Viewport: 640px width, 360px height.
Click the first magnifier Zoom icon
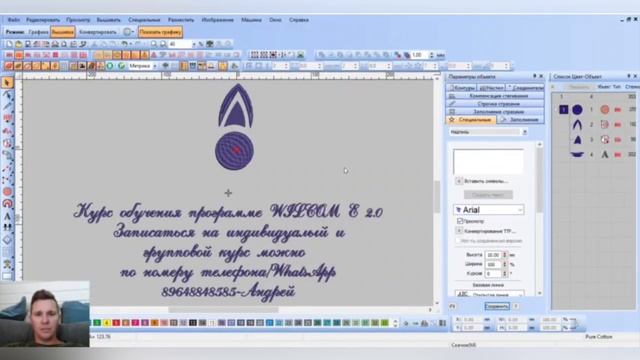pos(154,44)
